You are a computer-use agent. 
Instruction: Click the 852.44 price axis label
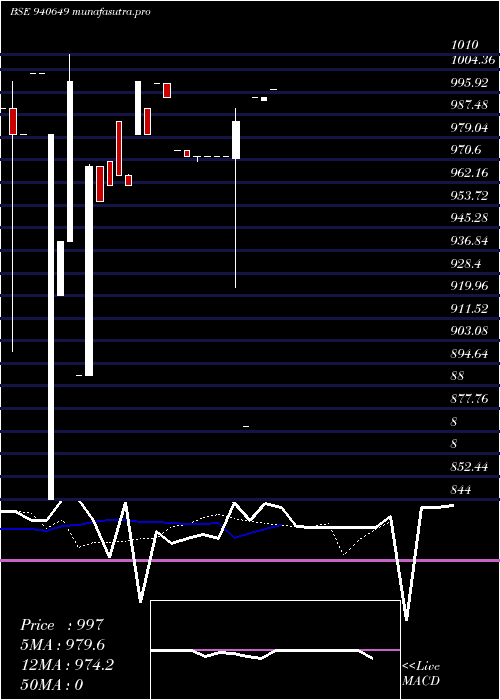click(470, 467)
